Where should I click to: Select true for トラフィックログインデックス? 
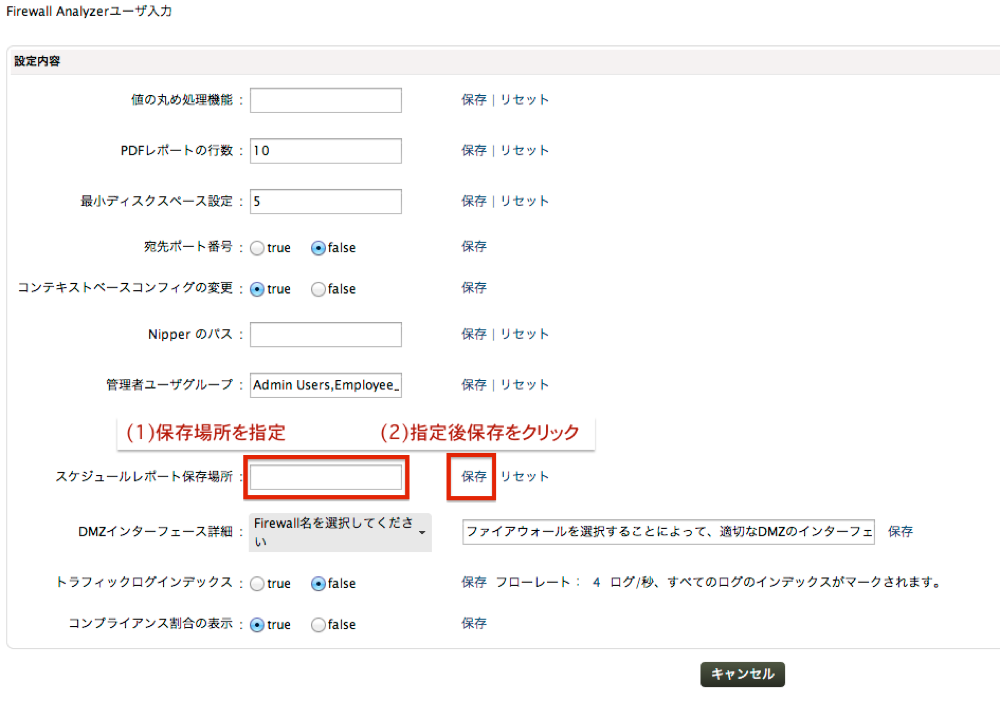point(257,583)
